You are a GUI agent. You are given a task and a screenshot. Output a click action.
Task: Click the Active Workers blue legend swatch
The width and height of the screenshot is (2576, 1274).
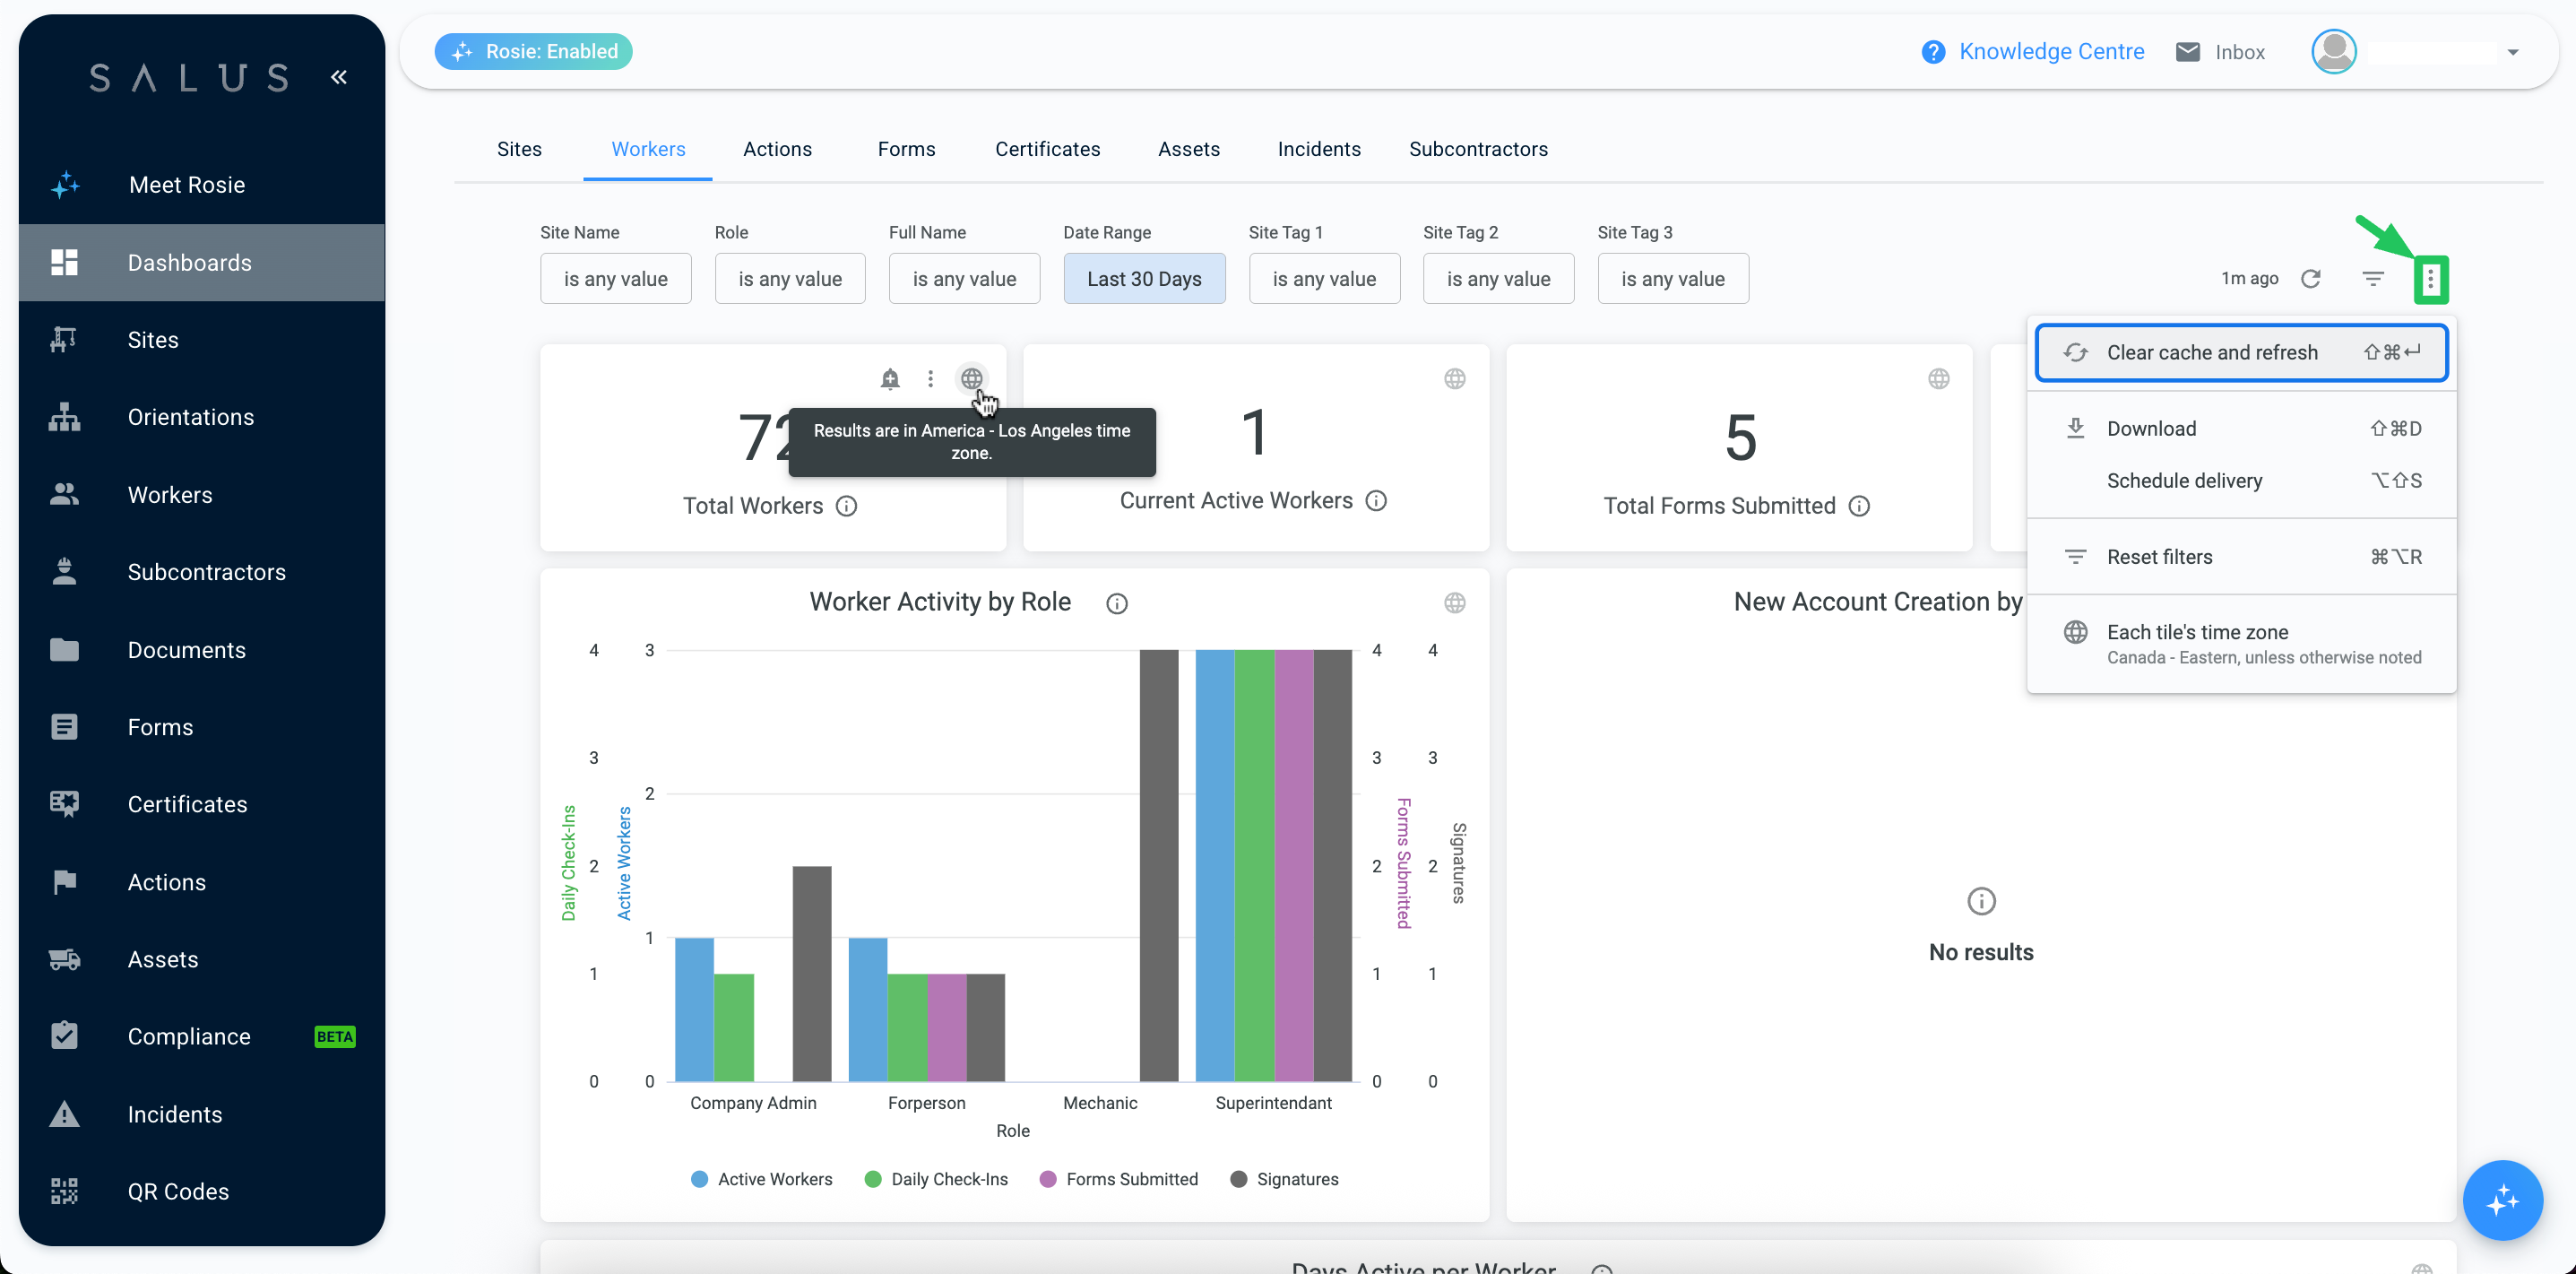(x=699, y=1179)
